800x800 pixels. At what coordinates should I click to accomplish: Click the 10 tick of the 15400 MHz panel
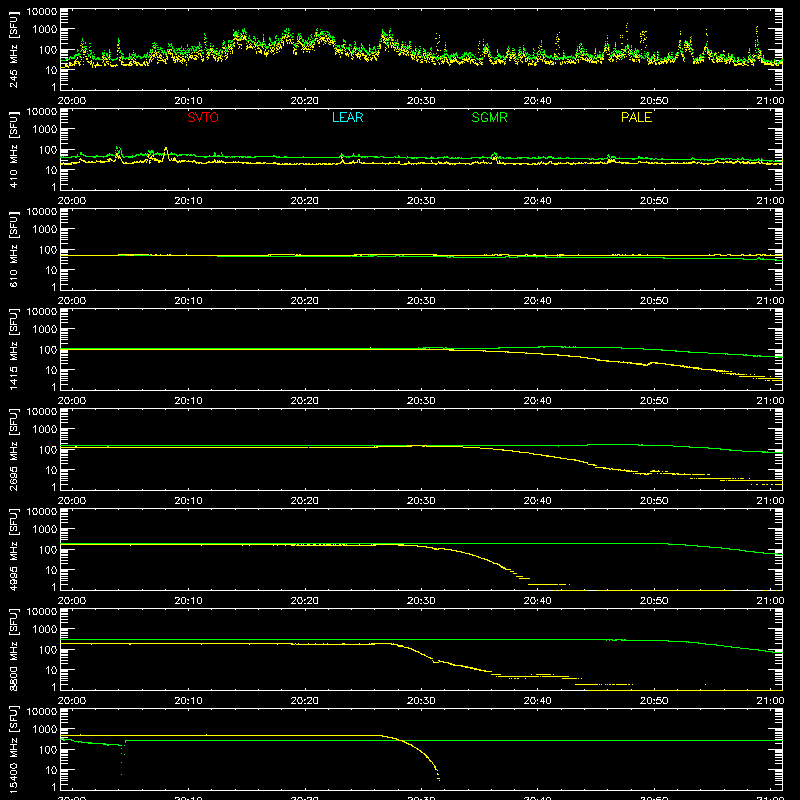pyautogui.click(x=51, y=770)
